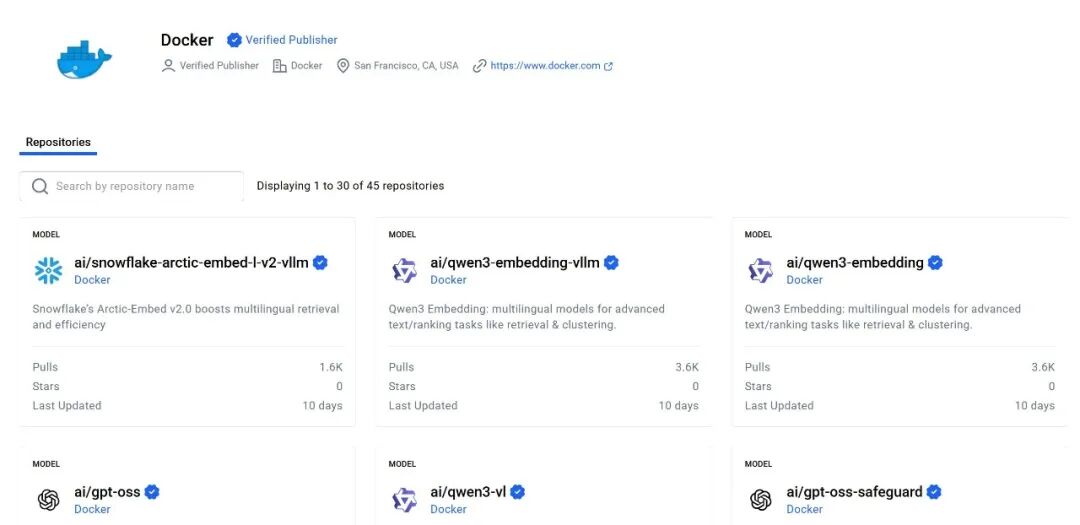Click verified badge on snowflake-arctic-embed-l-v2-vllm
Screen dimensions: 1080x525
320,262
